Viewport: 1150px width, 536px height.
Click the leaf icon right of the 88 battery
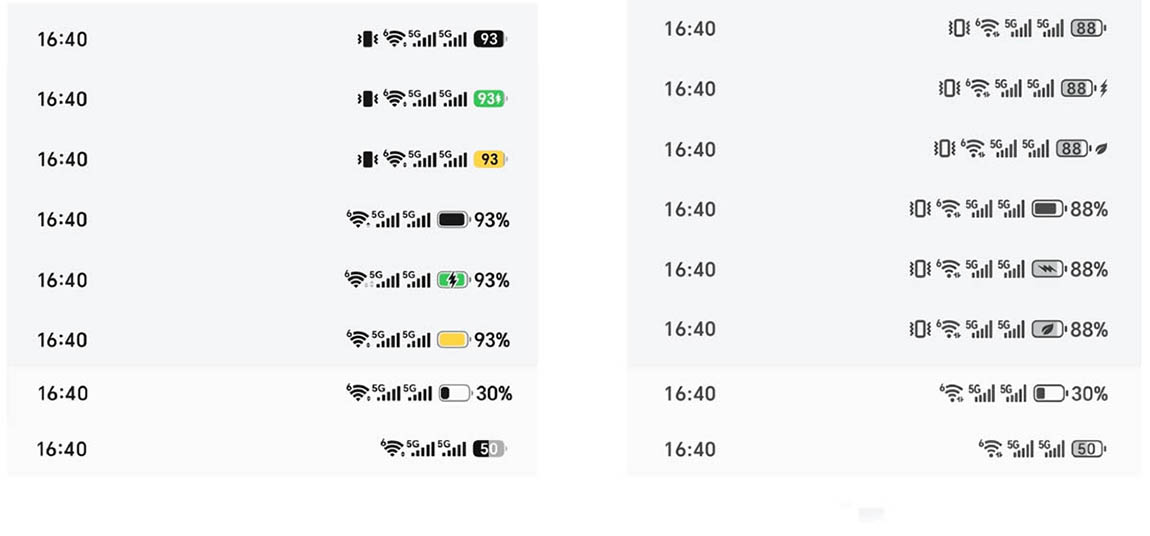coord(1101,149)
